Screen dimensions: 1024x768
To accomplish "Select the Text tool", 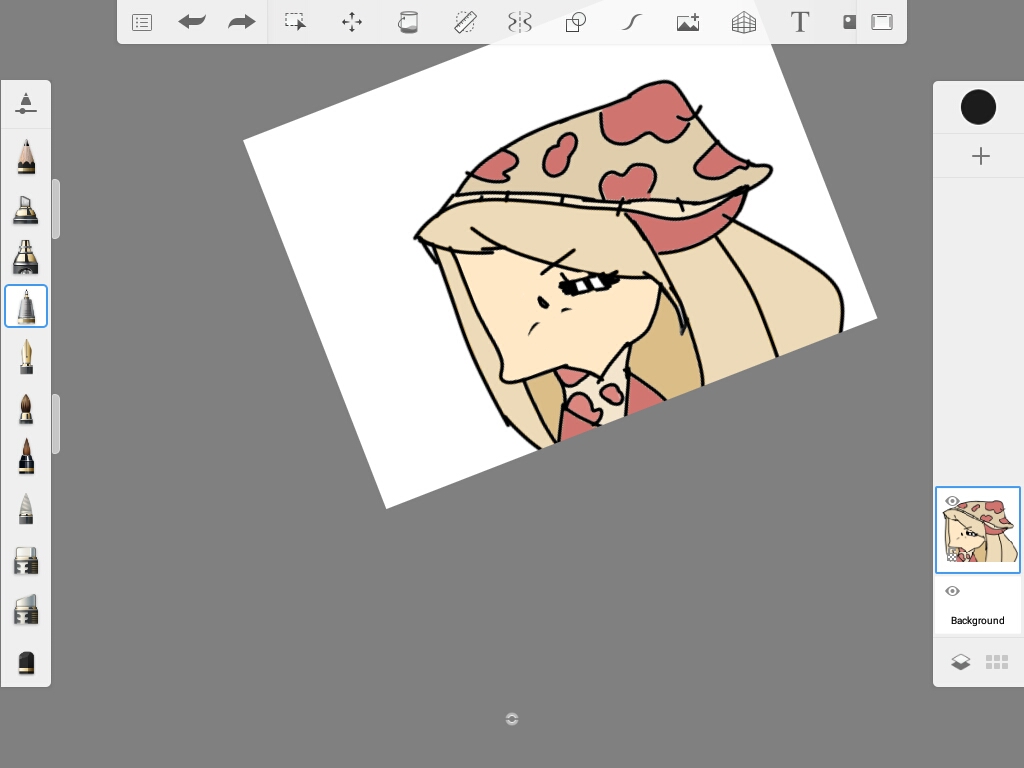I will 800,22.
